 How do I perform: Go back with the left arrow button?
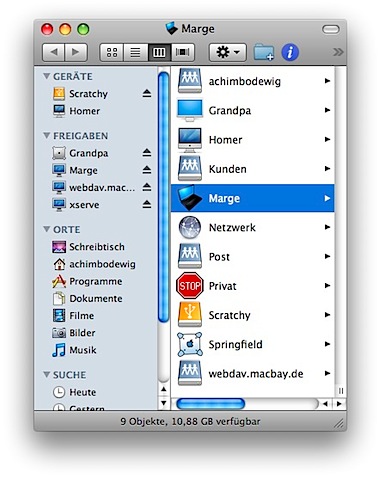(x=54, y=52)
